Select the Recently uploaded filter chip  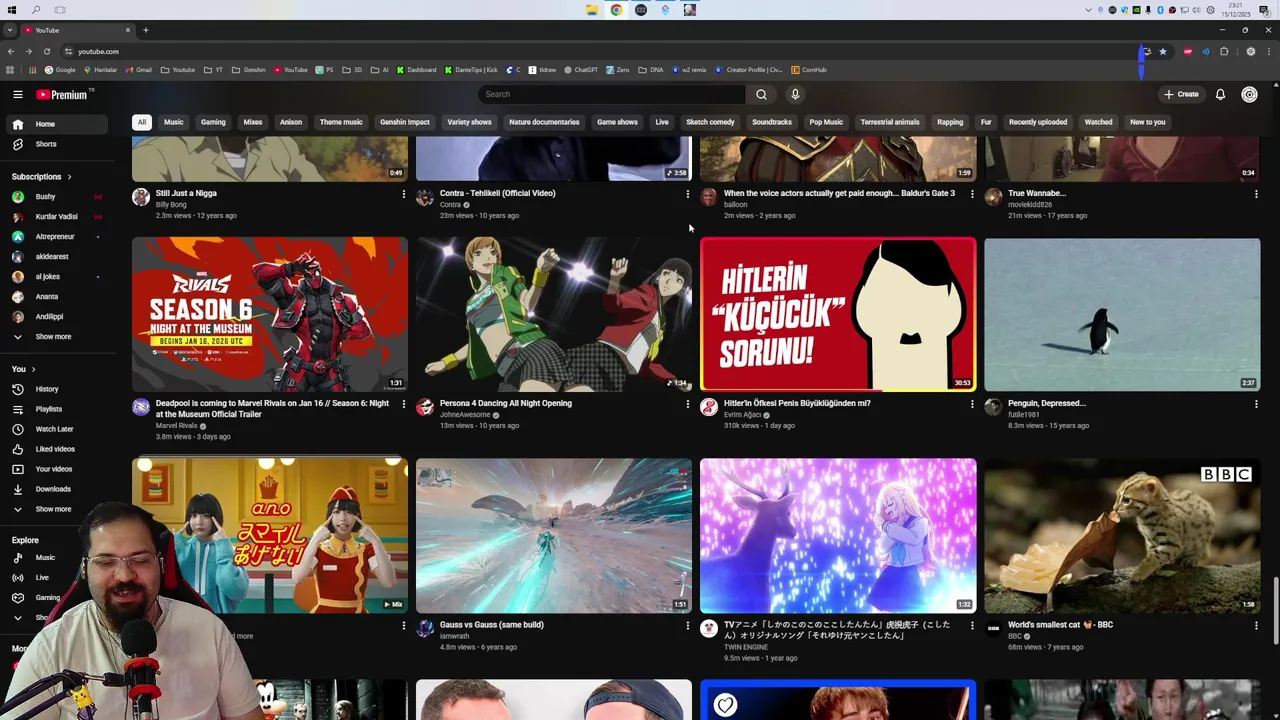coord(1038,122)
